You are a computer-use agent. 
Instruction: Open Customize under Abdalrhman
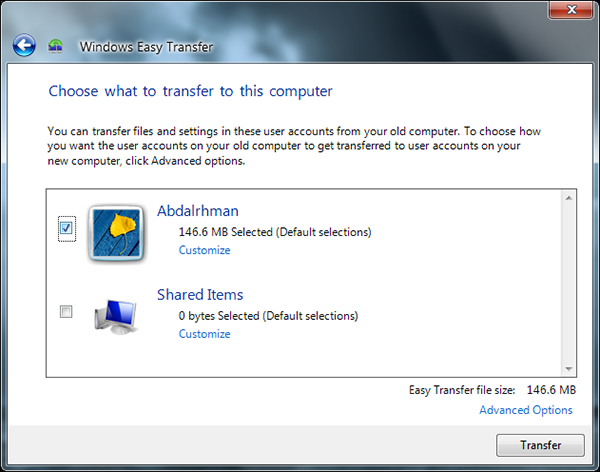tap(204, 250)
